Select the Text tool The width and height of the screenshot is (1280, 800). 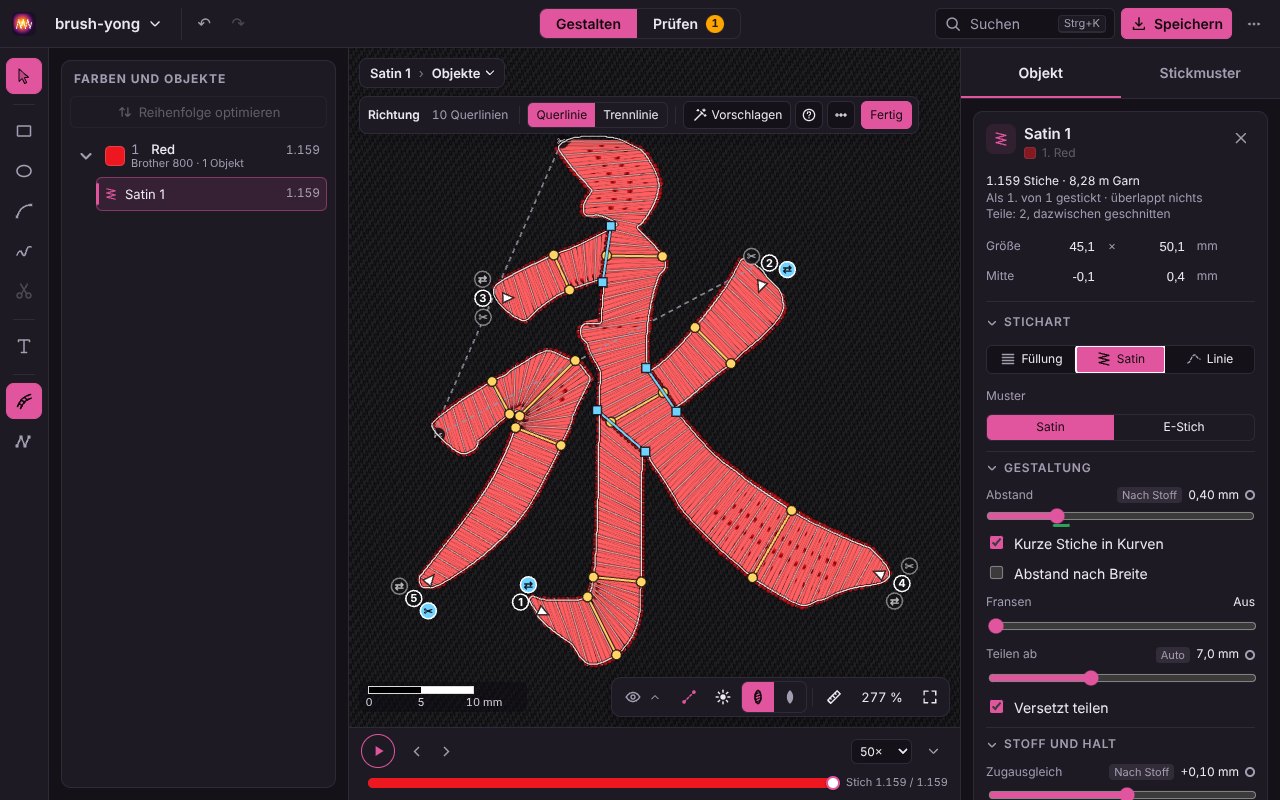coord(24,346)
